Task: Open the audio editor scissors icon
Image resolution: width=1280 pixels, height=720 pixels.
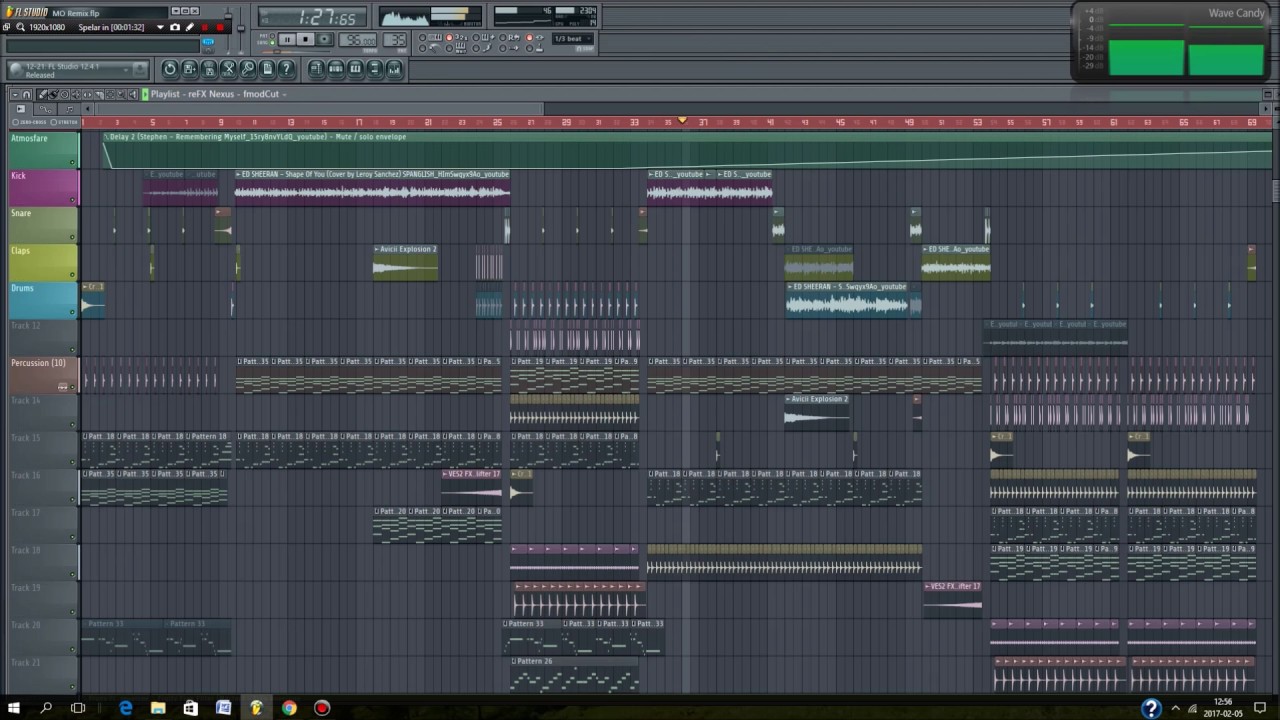Action: 228,69
